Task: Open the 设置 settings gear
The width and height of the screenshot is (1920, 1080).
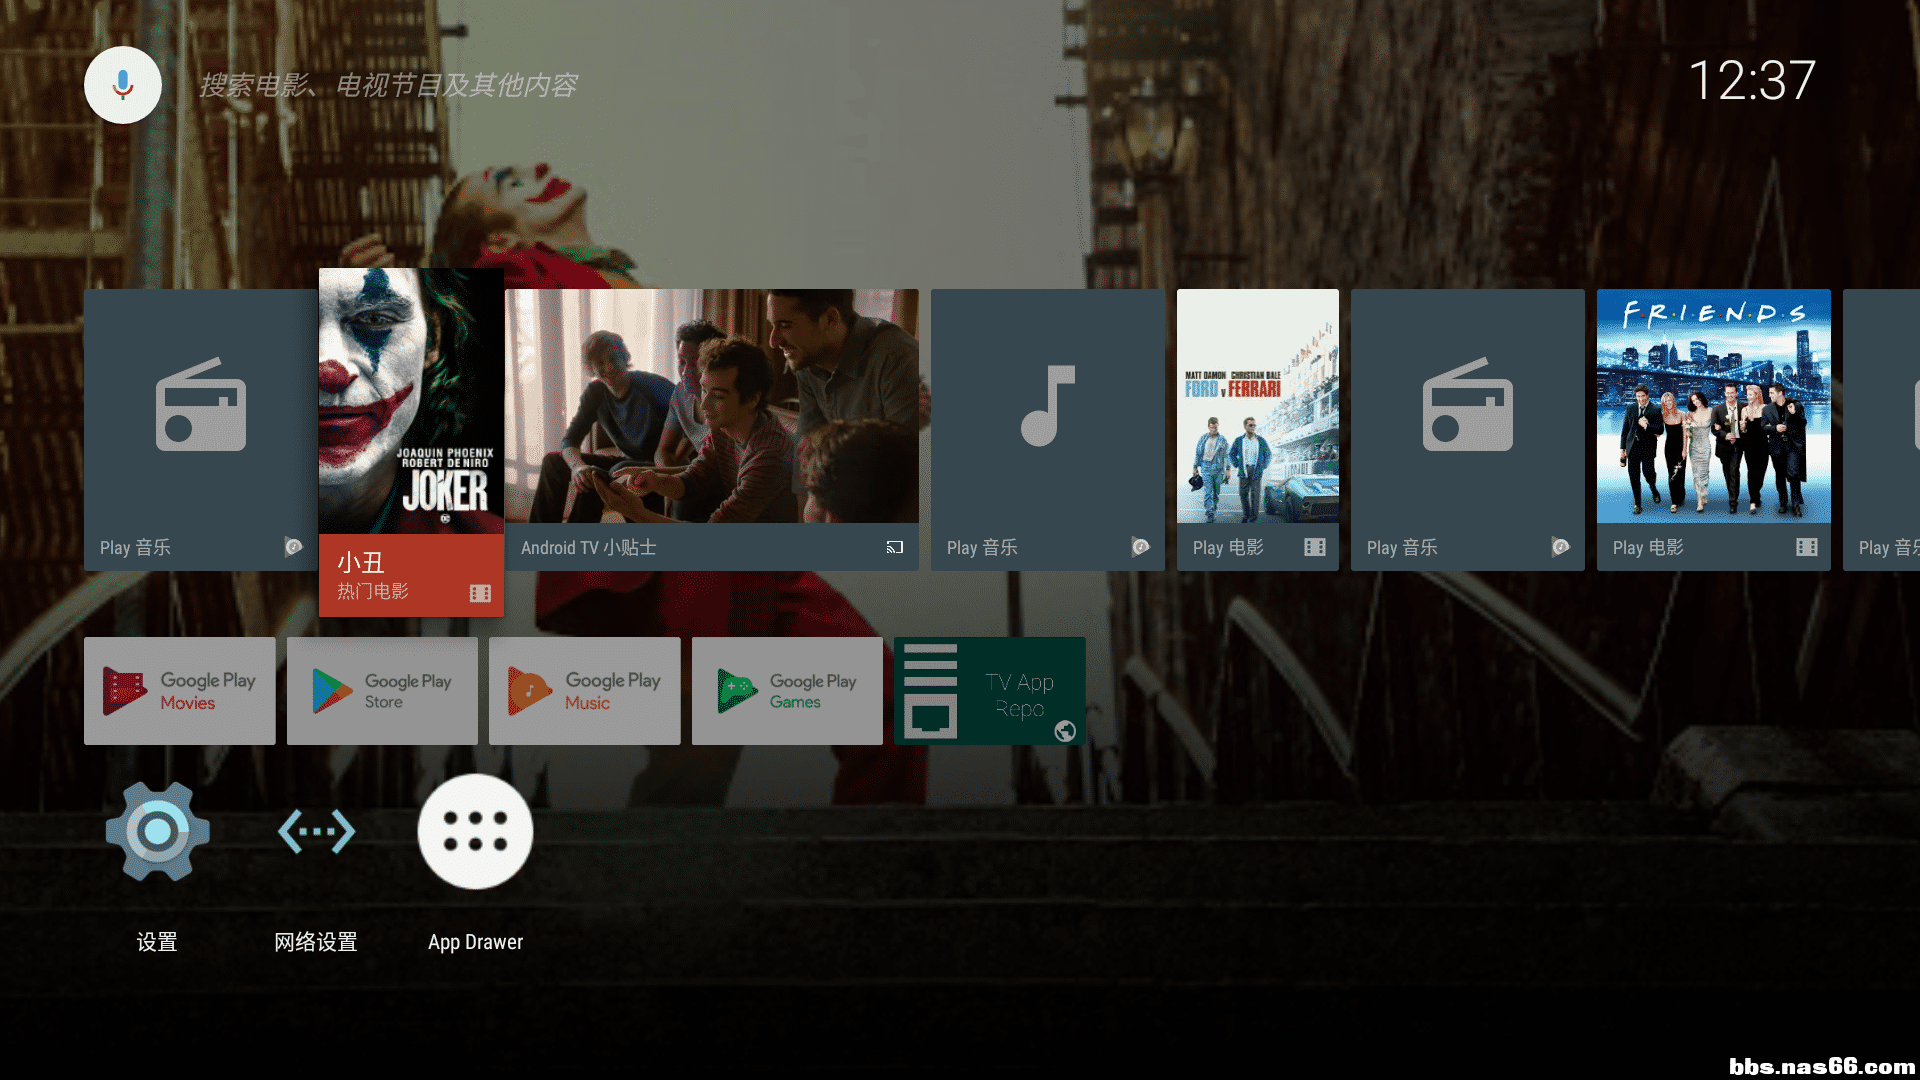Action: (x=157, y=832)
